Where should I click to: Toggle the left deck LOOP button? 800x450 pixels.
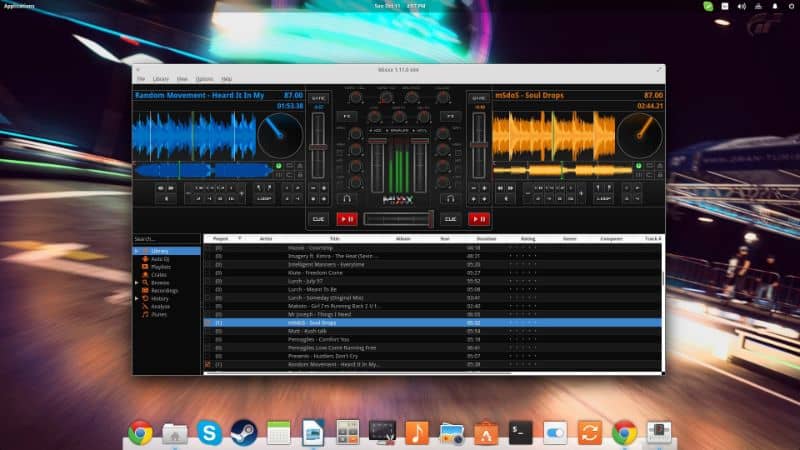(265, 198)
